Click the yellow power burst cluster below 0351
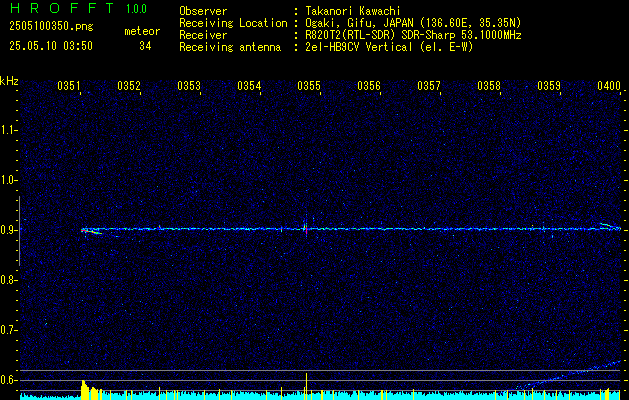This screenshot has width=629, height=400. pos(90,390)
